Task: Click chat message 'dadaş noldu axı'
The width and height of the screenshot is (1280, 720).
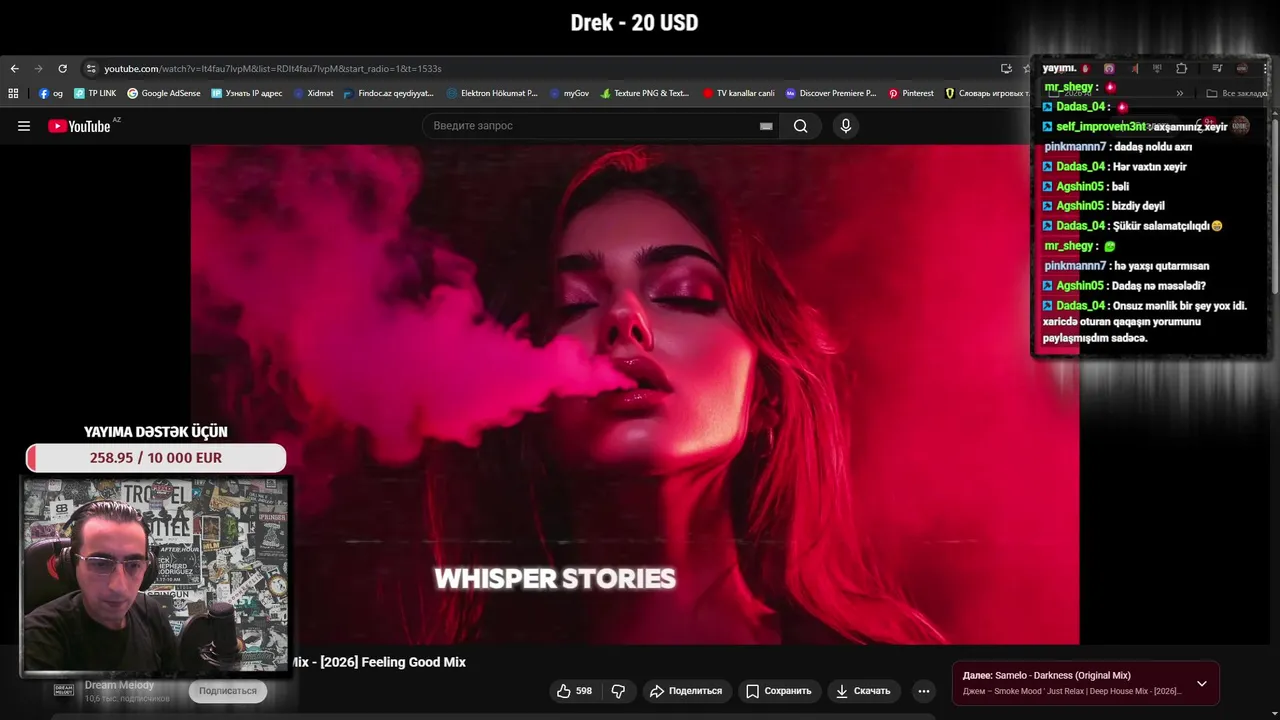Action: point(1153,147)
